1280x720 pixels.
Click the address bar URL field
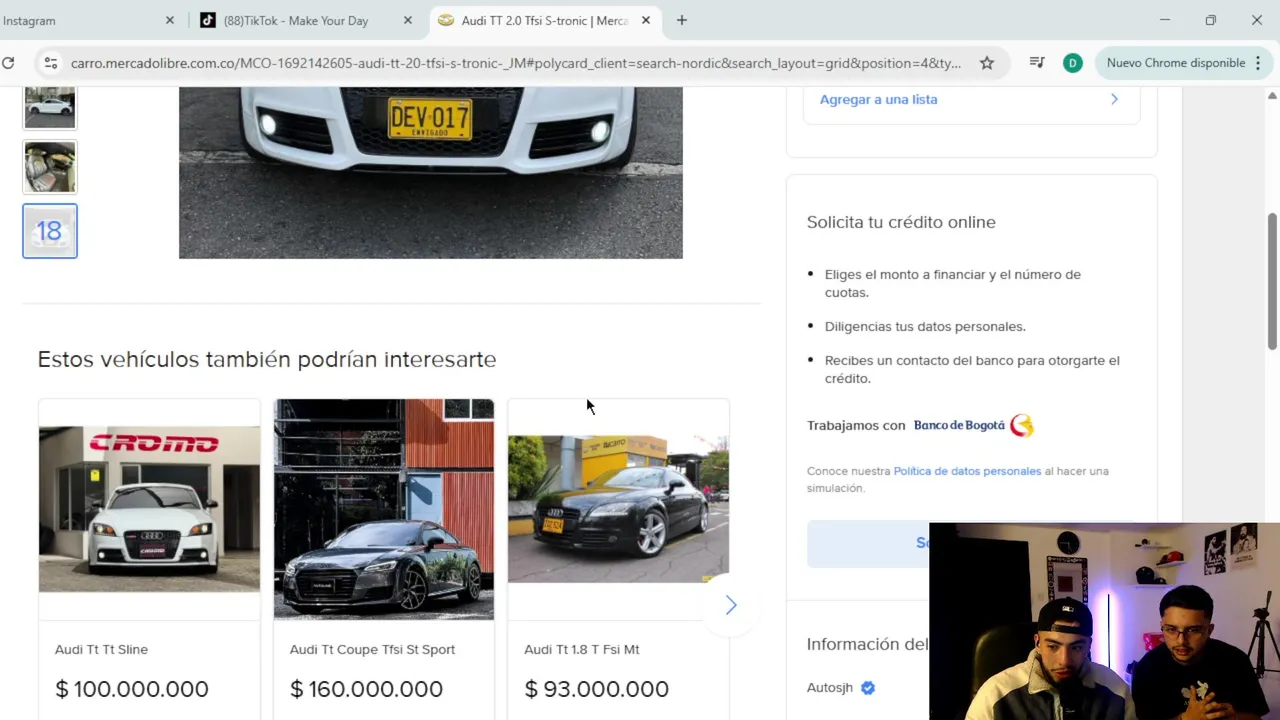(x=516, y=63)
